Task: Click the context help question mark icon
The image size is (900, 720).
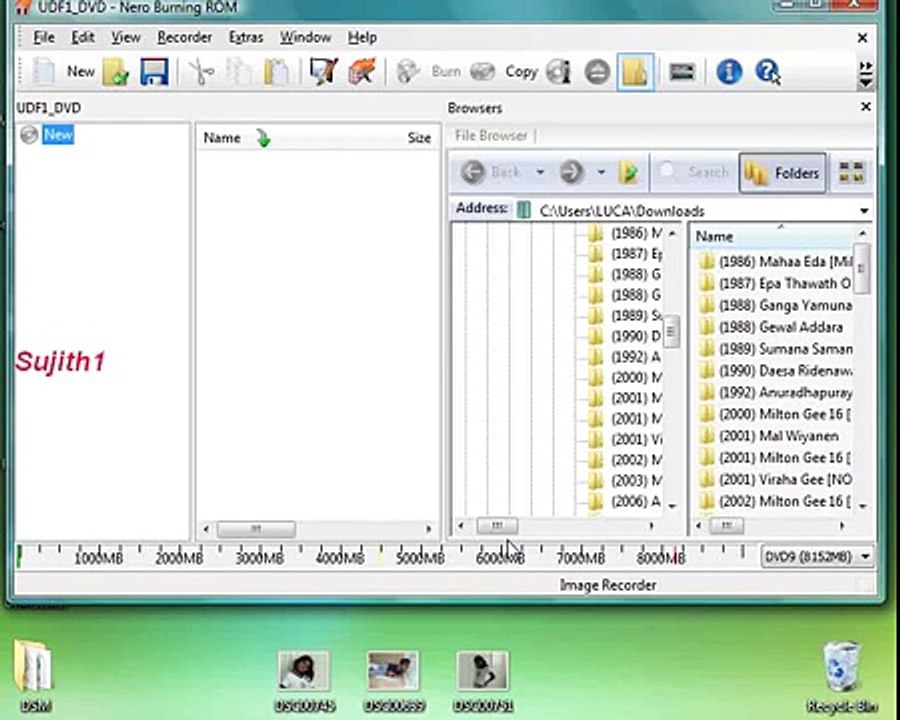Action: coord(767,72)
